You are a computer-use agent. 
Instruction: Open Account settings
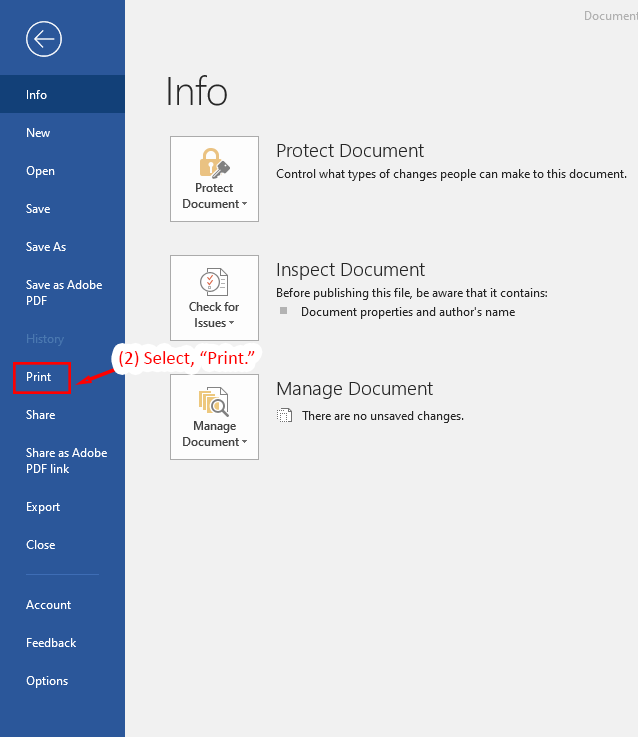coord(63,605)
